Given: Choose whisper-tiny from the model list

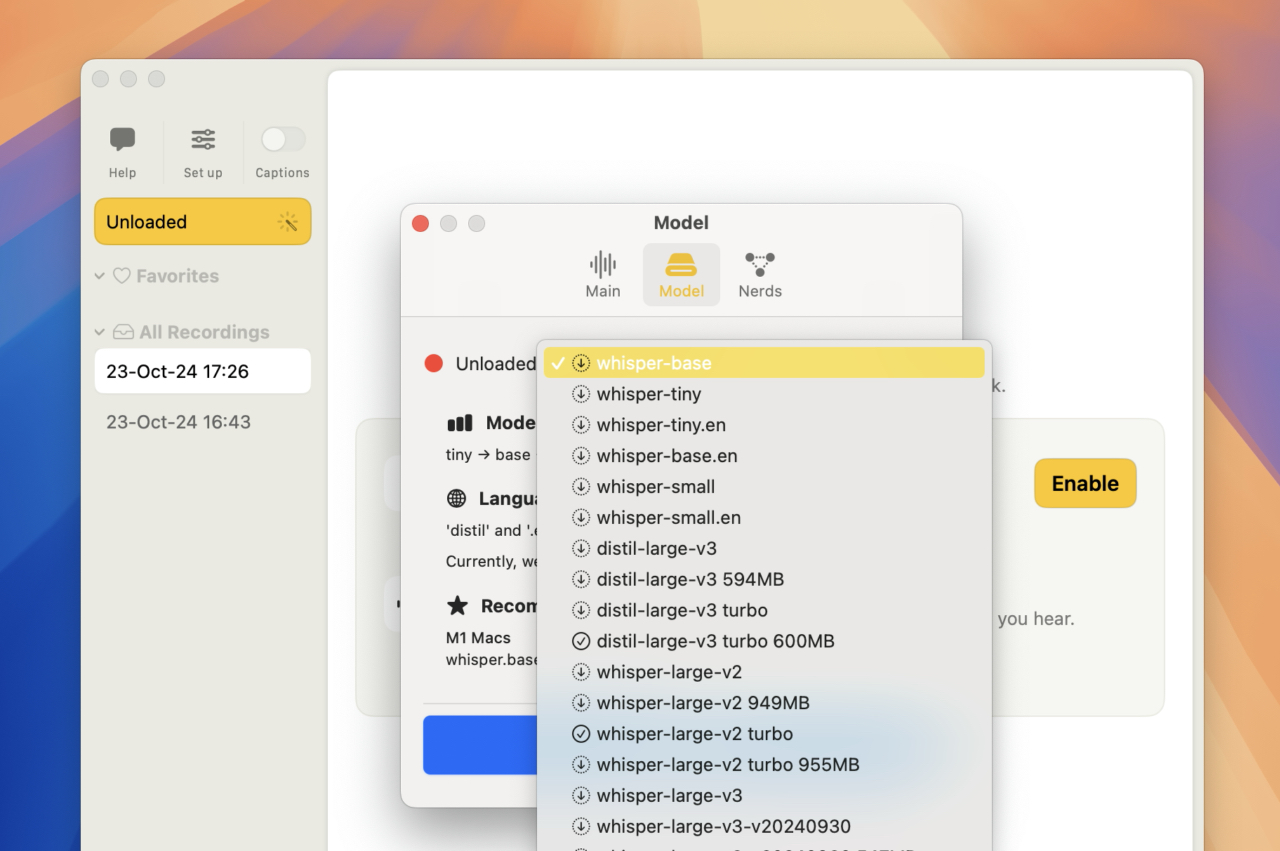Looking at the screenshot, I should [764, 394].
